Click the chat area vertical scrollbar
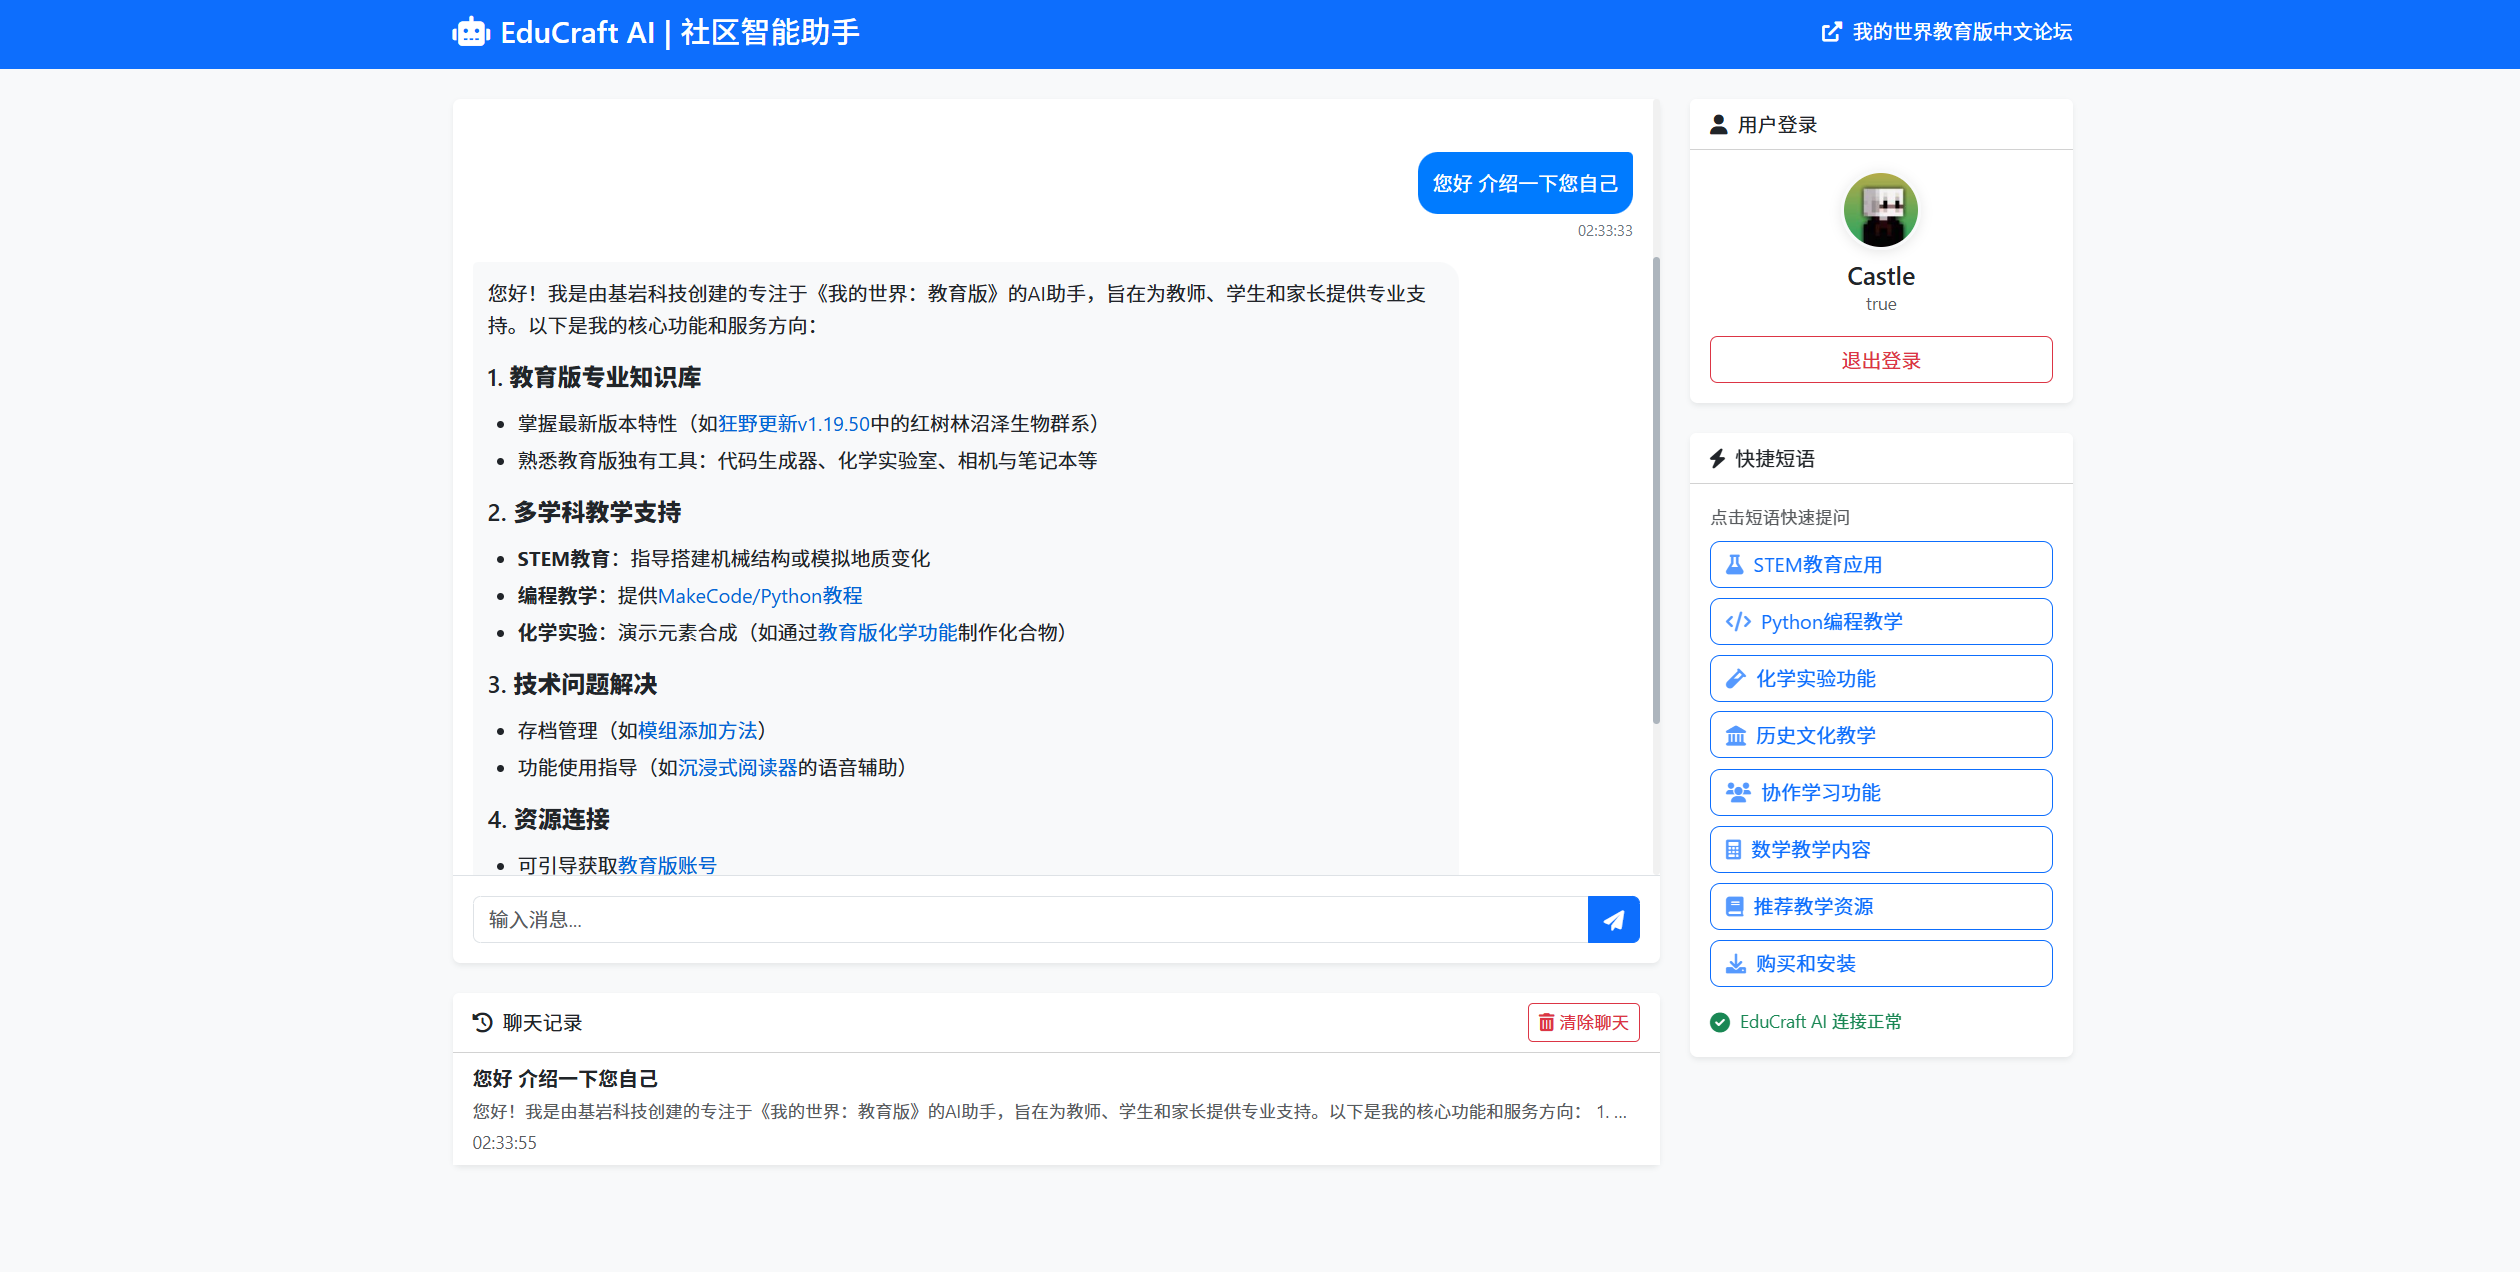This screenshot has height=1272, width=2520. [1656, 490]
